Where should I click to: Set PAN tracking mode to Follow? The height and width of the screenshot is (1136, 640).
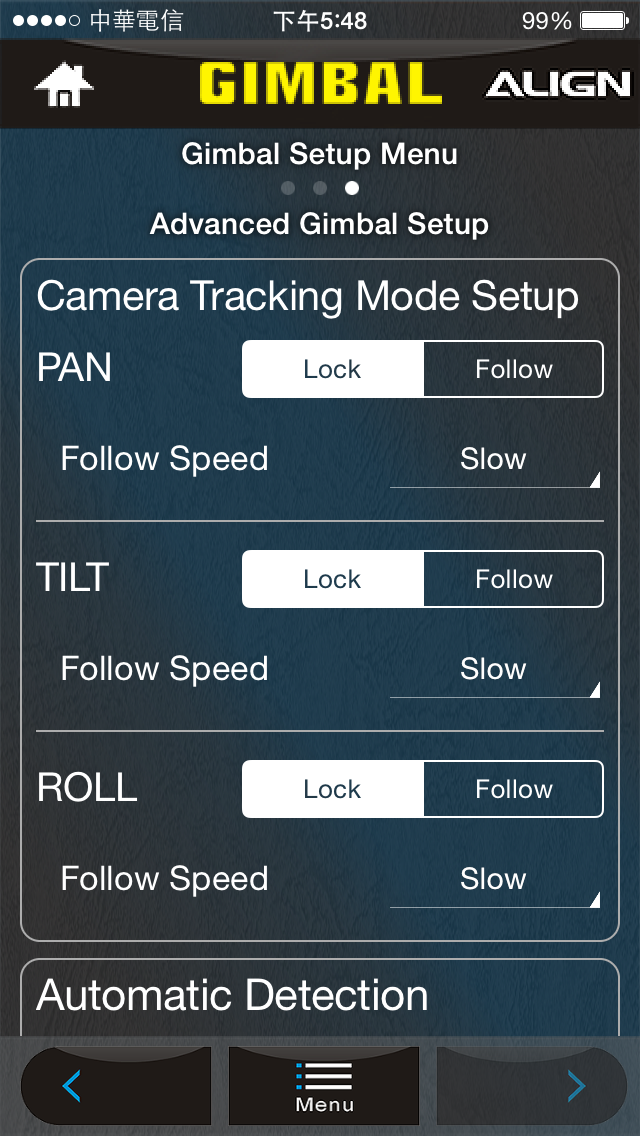(x=514, y=368)
